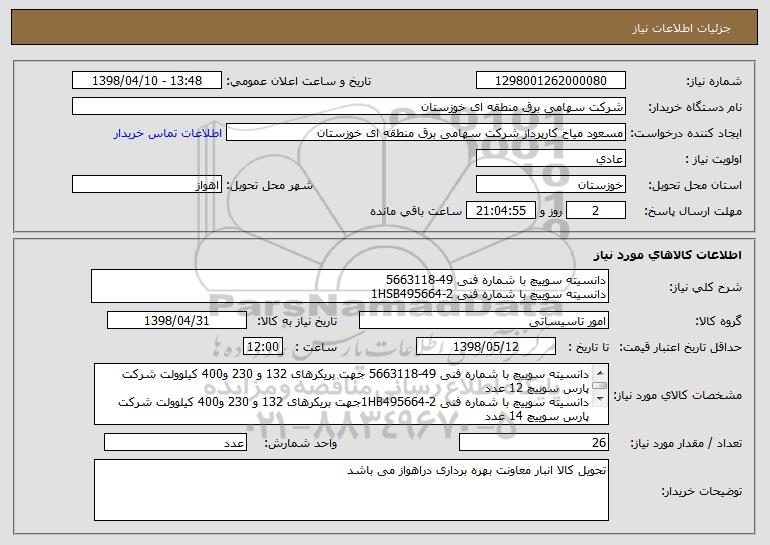Click the اولویت نیاز field showing عادی
Image resolution: width=770 pixels, height=545 pixels.
[551, 158]
